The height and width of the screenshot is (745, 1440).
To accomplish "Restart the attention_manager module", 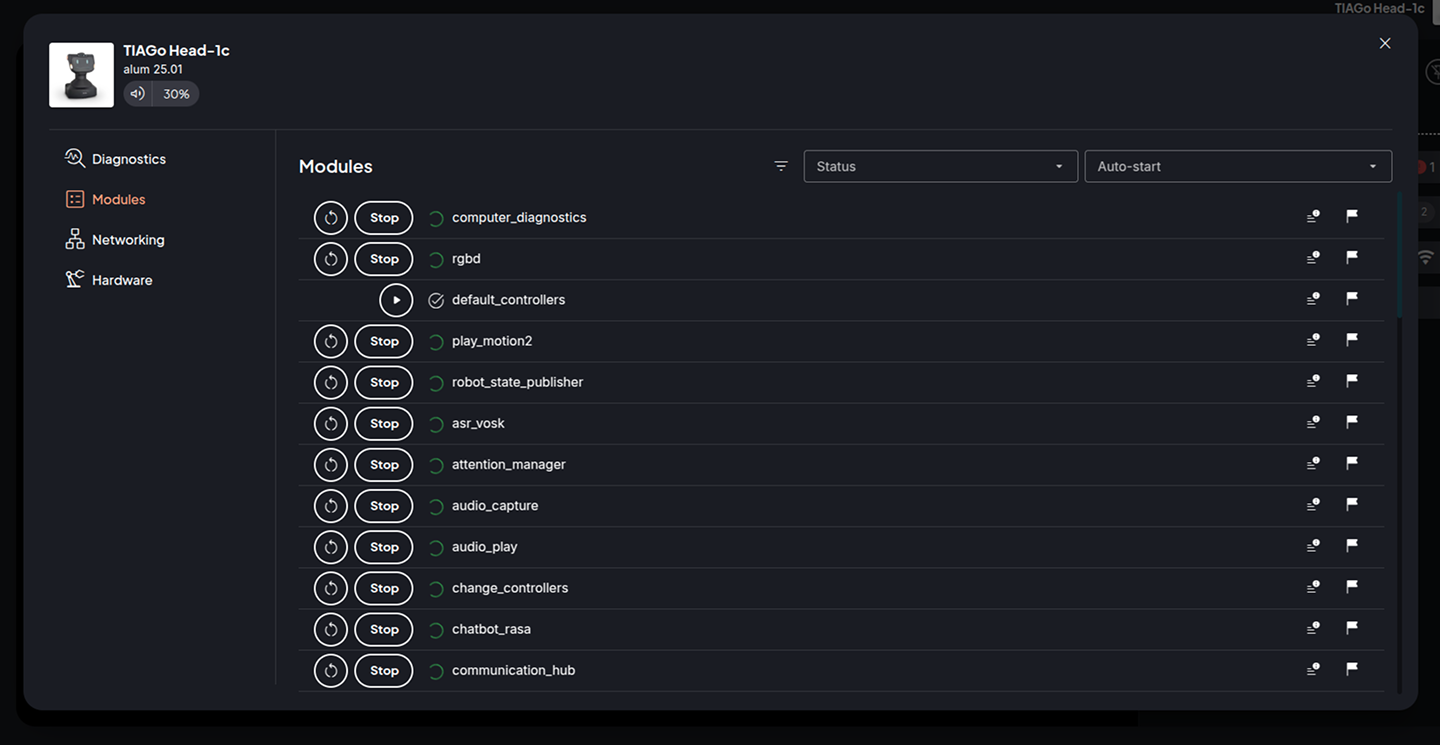I will click(331, 465).
